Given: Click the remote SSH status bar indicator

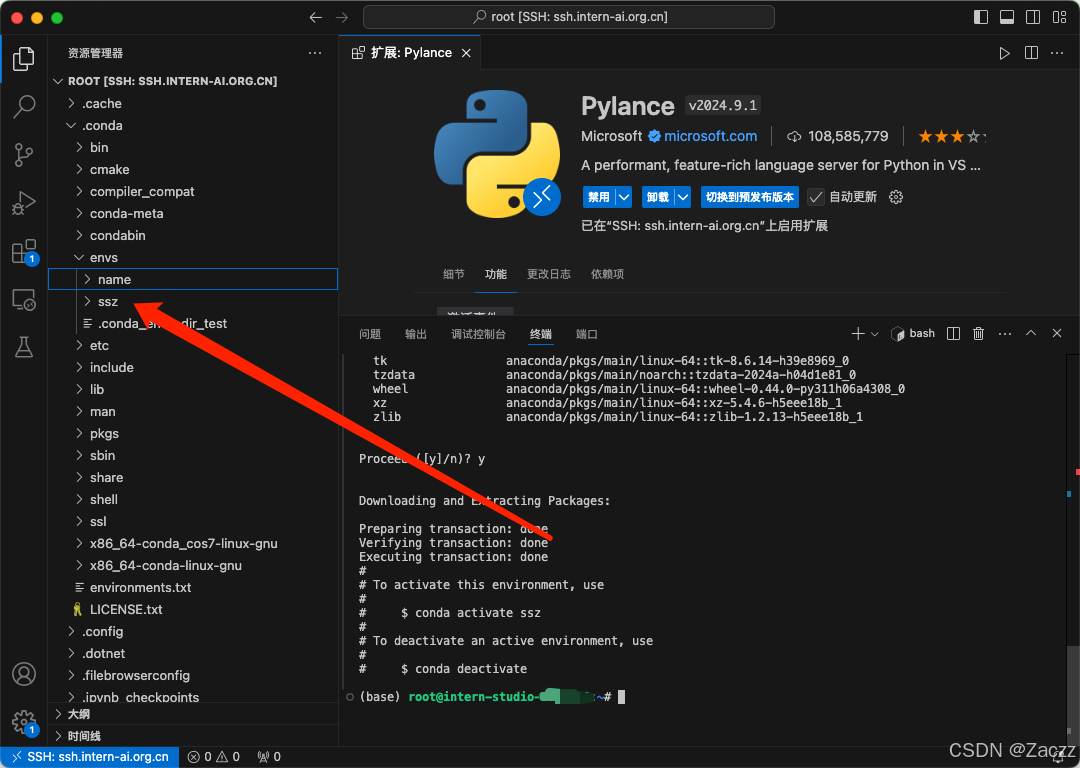Looking at the screenshot, I should point(90,757).
